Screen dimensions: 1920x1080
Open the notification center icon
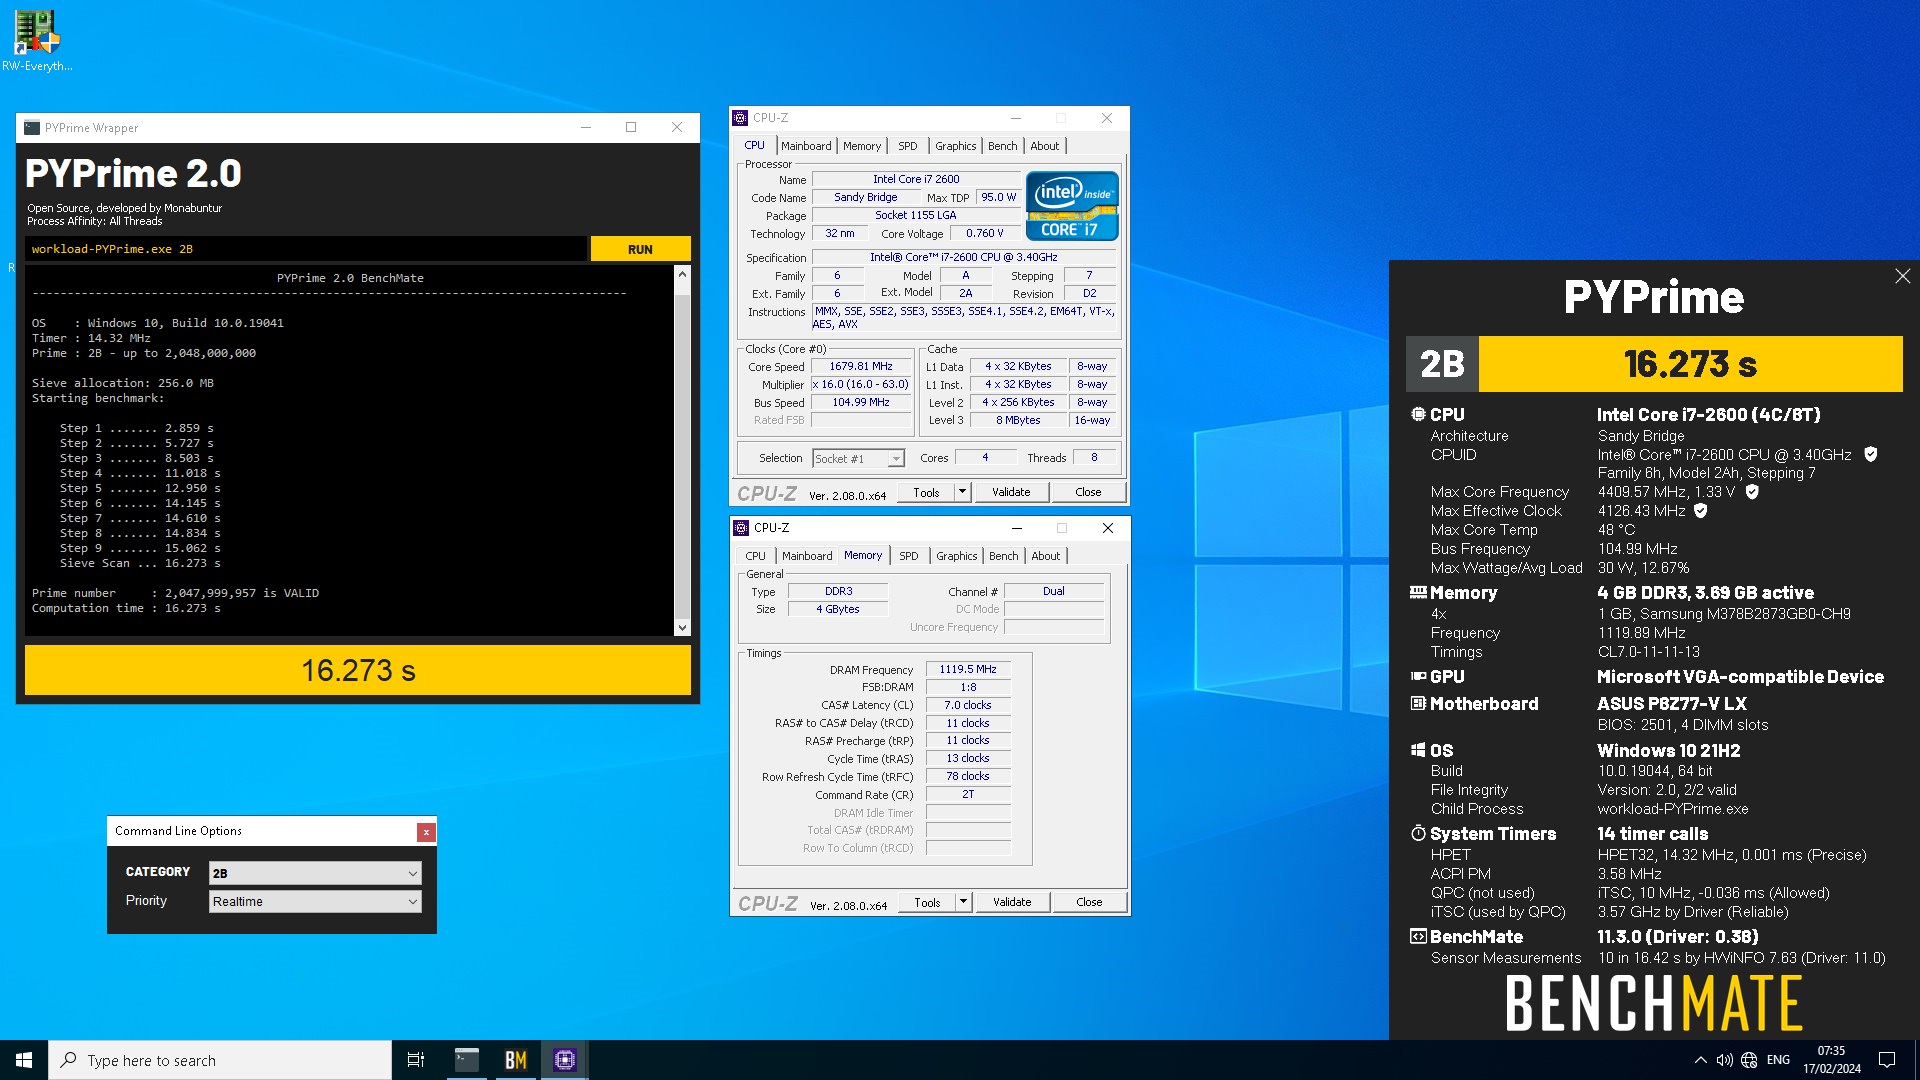coord(1887,1060)
